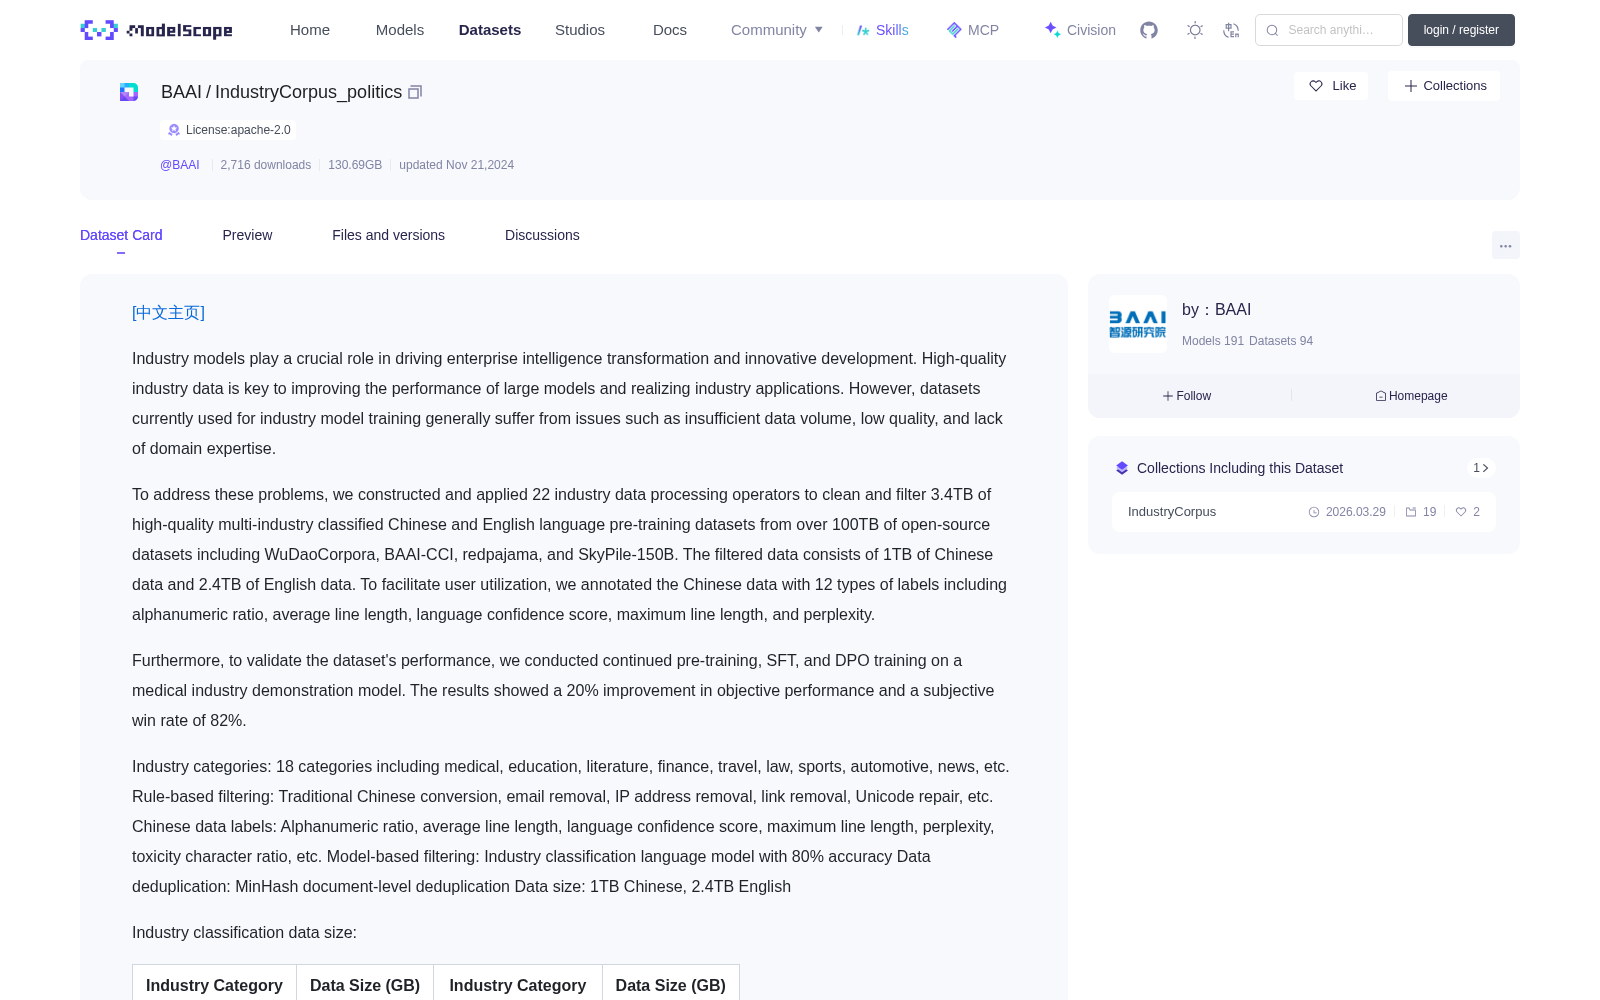The height and width of the screenshot is (1000, 1600).
Task: Click the BAAI organization logo thumbnail
Action: click(1137, 324)
